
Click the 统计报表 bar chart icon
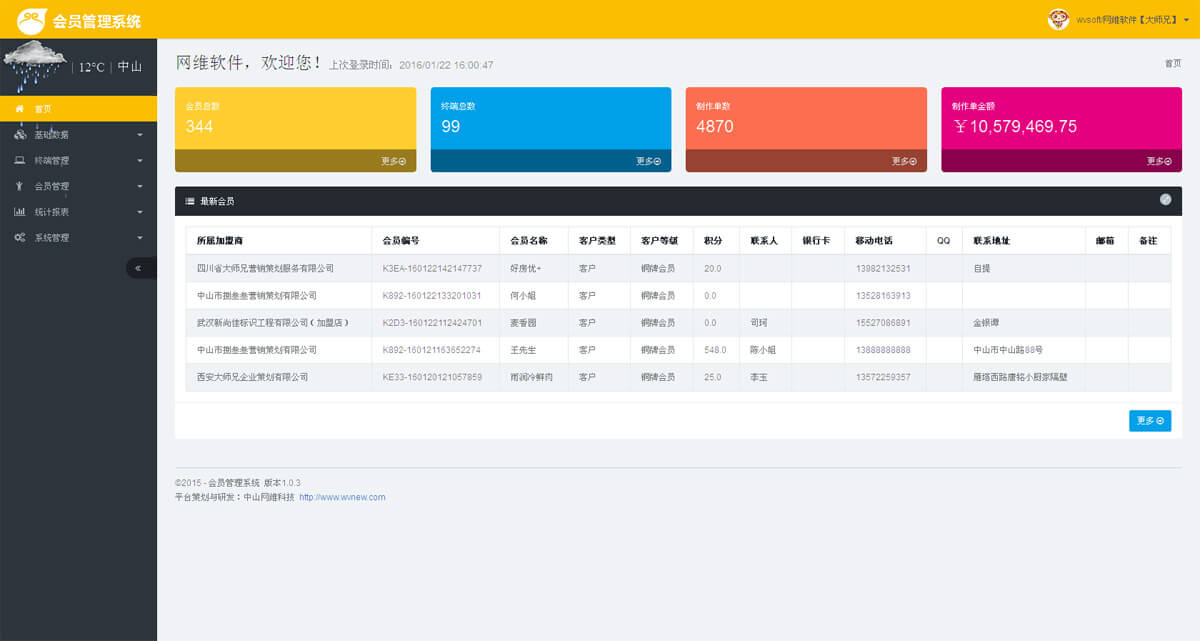click(x=20, y=212)
